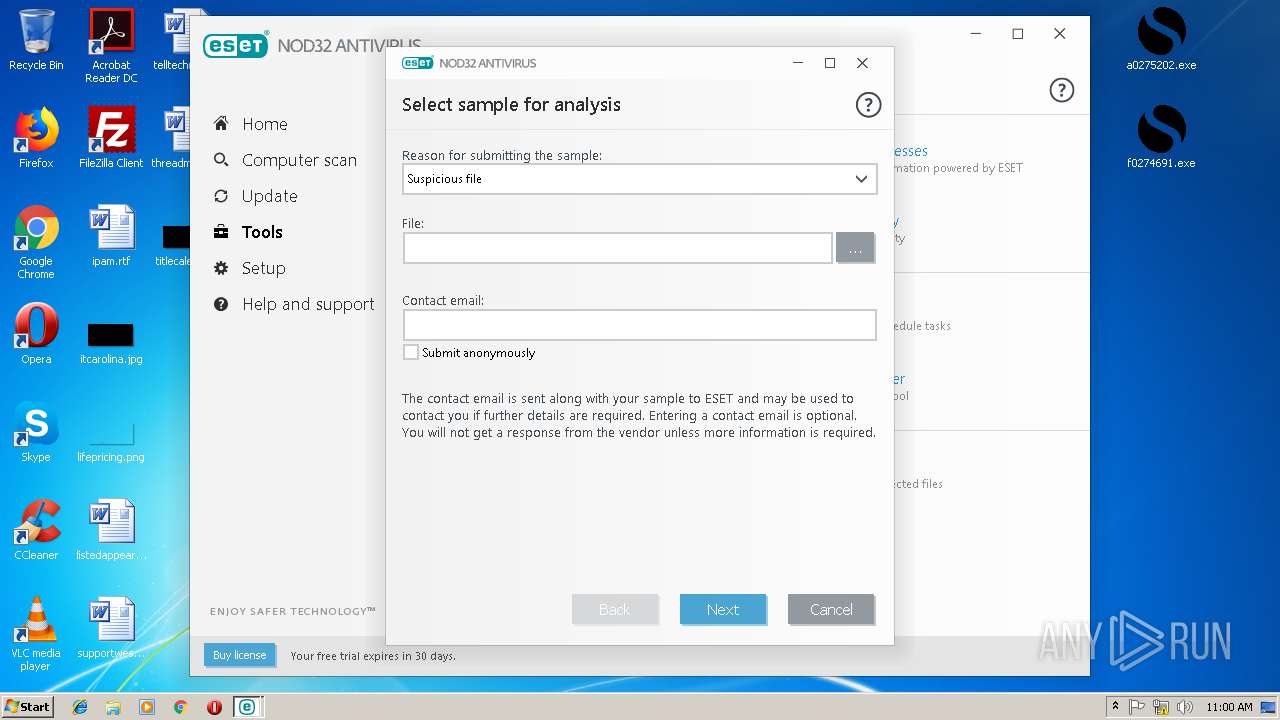Show hidden tray icons arrow
Image resolution: width=1280 pixels, height=720 pixels.
[1116, 707]
